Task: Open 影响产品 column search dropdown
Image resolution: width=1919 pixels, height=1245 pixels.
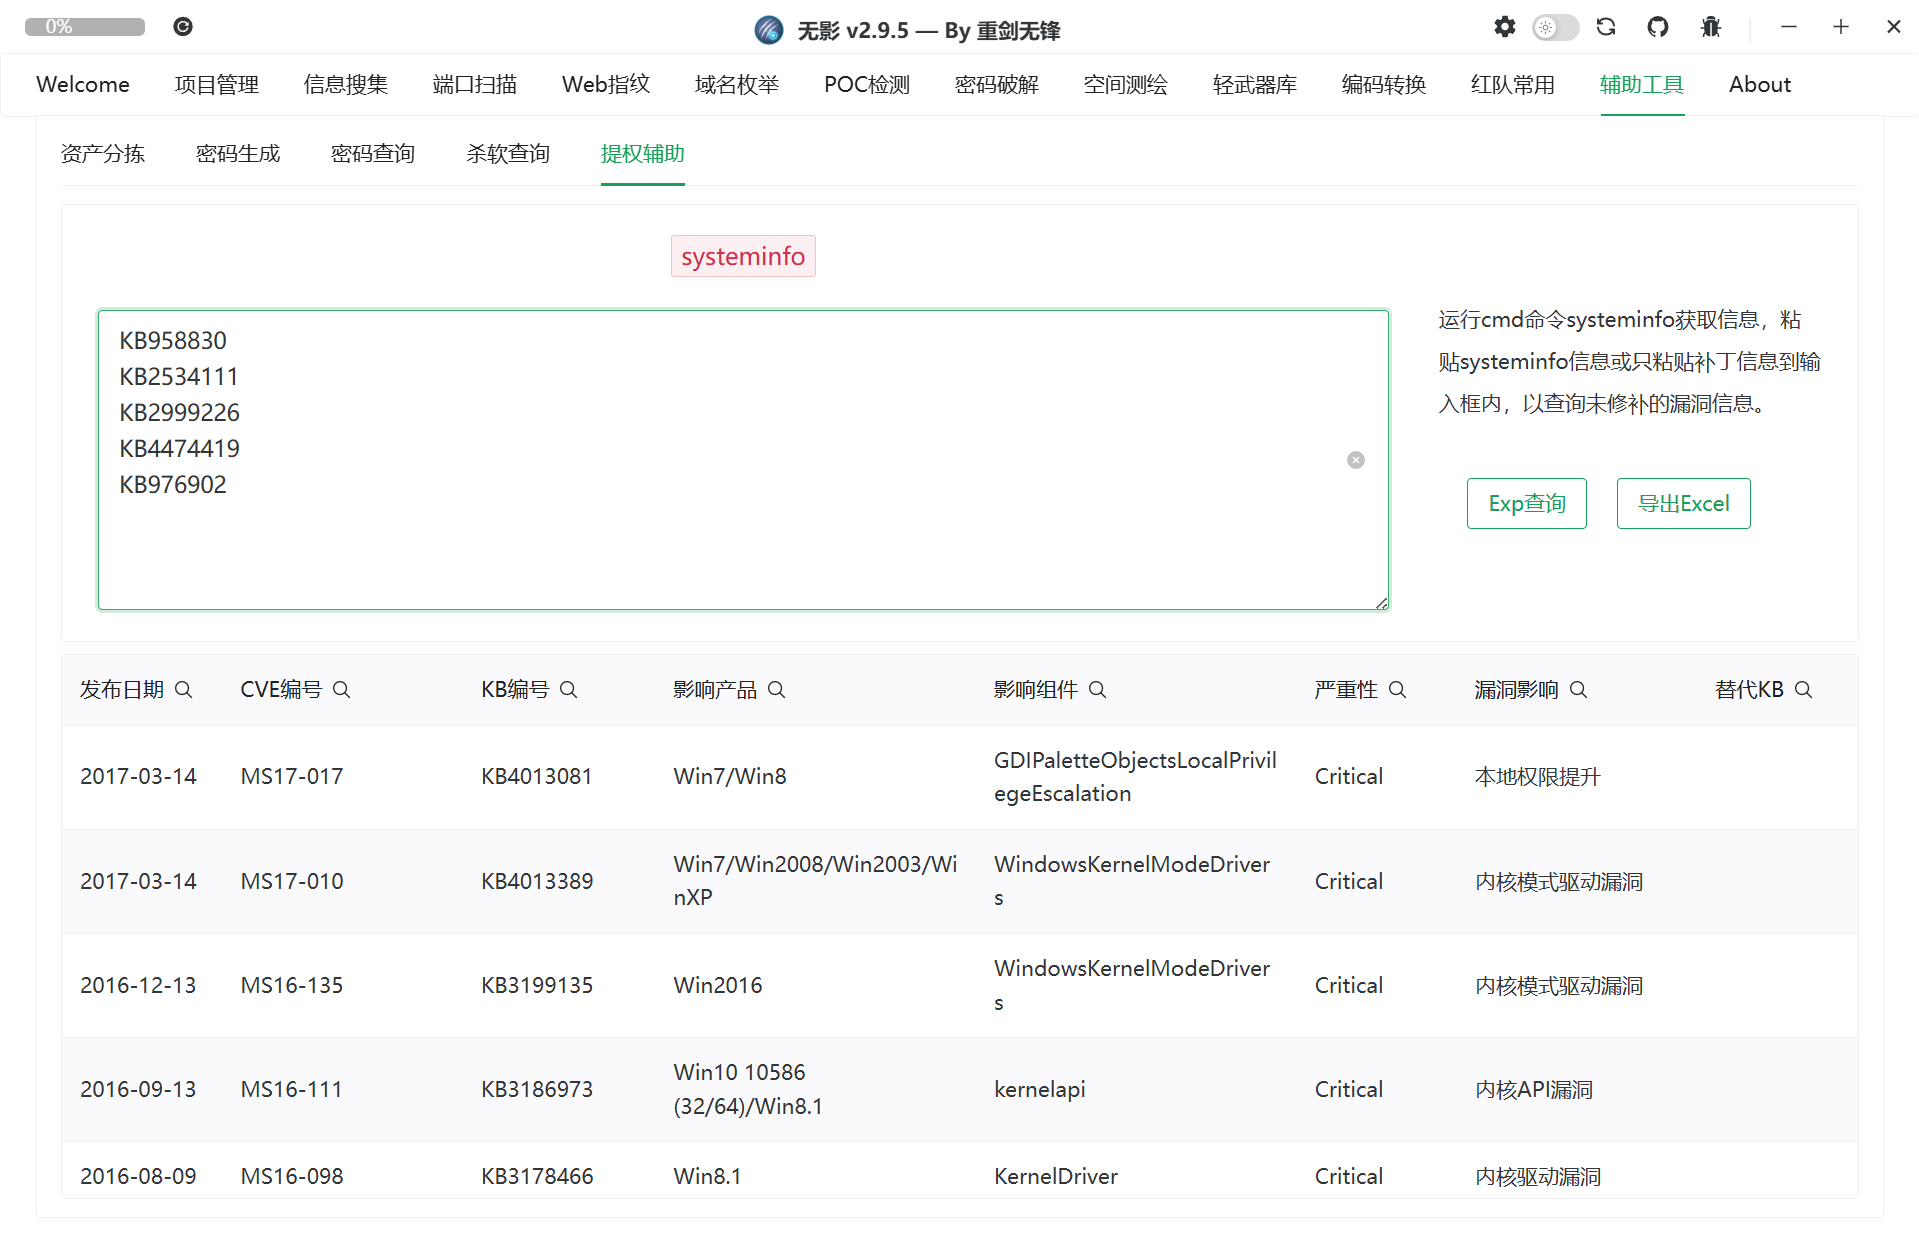Action: point(777,690)
